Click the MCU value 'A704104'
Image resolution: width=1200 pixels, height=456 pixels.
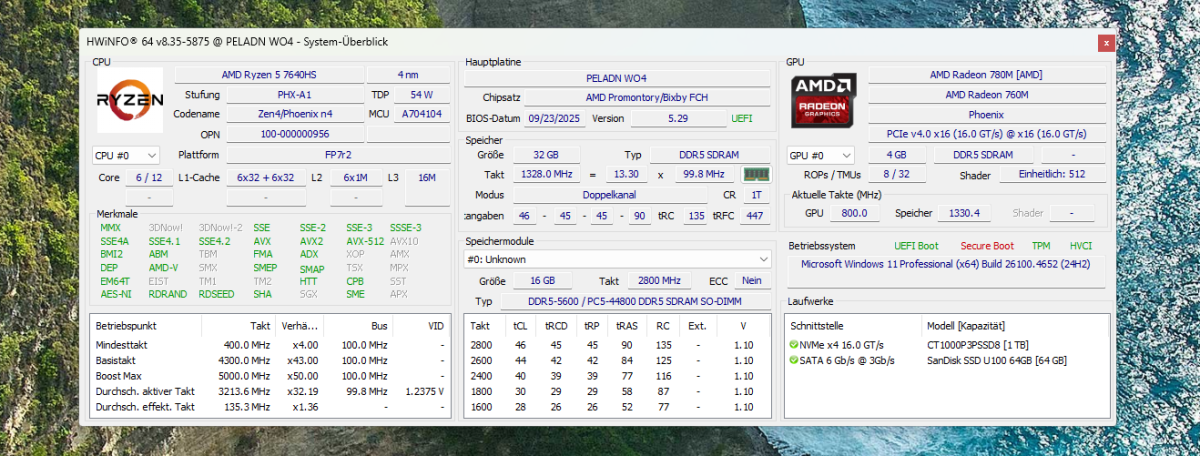tap(421, 114)
